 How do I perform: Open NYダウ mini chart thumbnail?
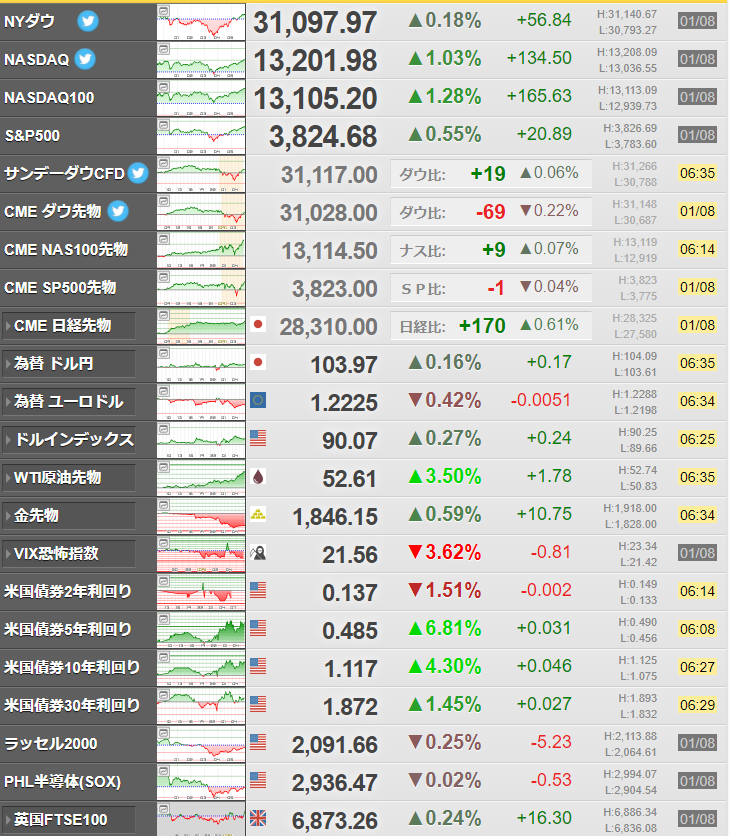pos(201,22)
